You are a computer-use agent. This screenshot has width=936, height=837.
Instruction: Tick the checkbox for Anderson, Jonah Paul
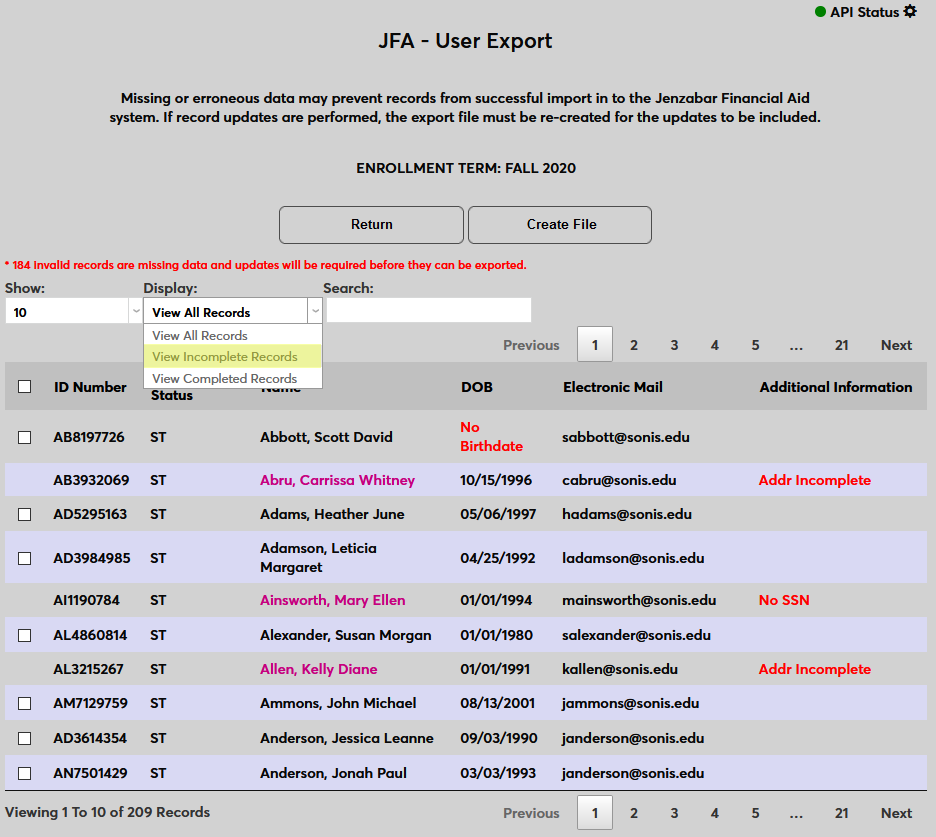25,773
